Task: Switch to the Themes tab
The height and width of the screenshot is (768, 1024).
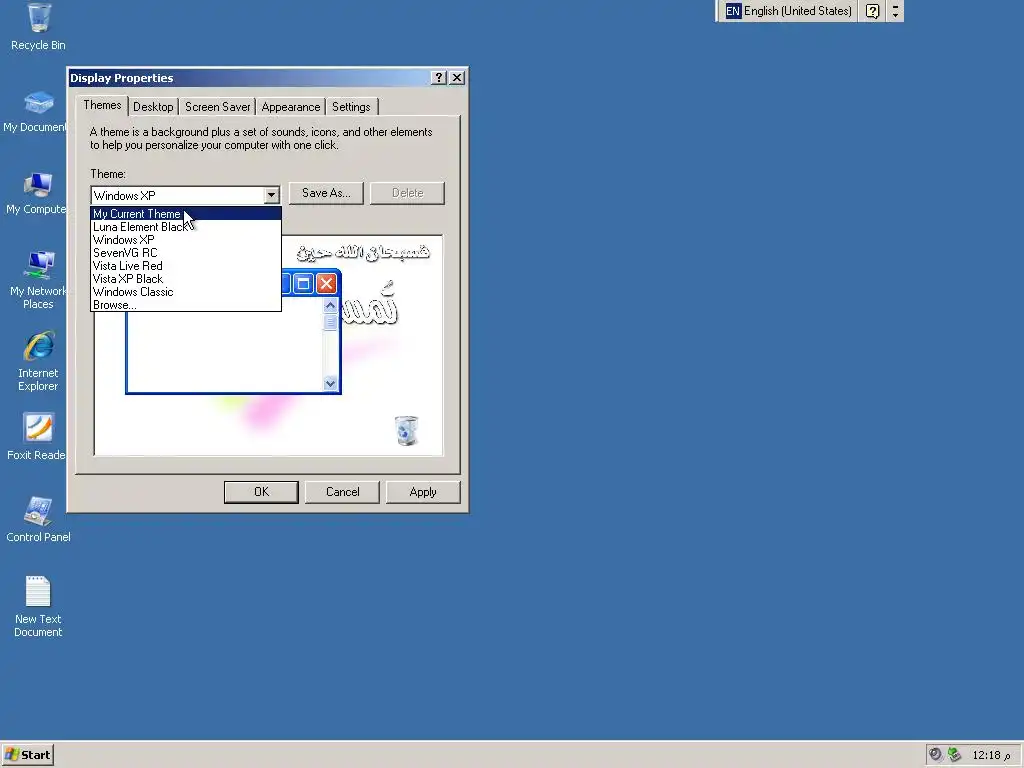Action: [x=102, y=105]
